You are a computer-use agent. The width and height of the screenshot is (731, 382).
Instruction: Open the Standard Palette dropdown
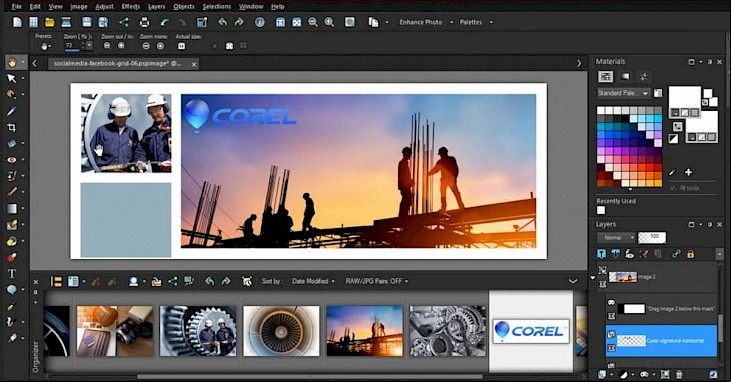[x=623, y=93]
